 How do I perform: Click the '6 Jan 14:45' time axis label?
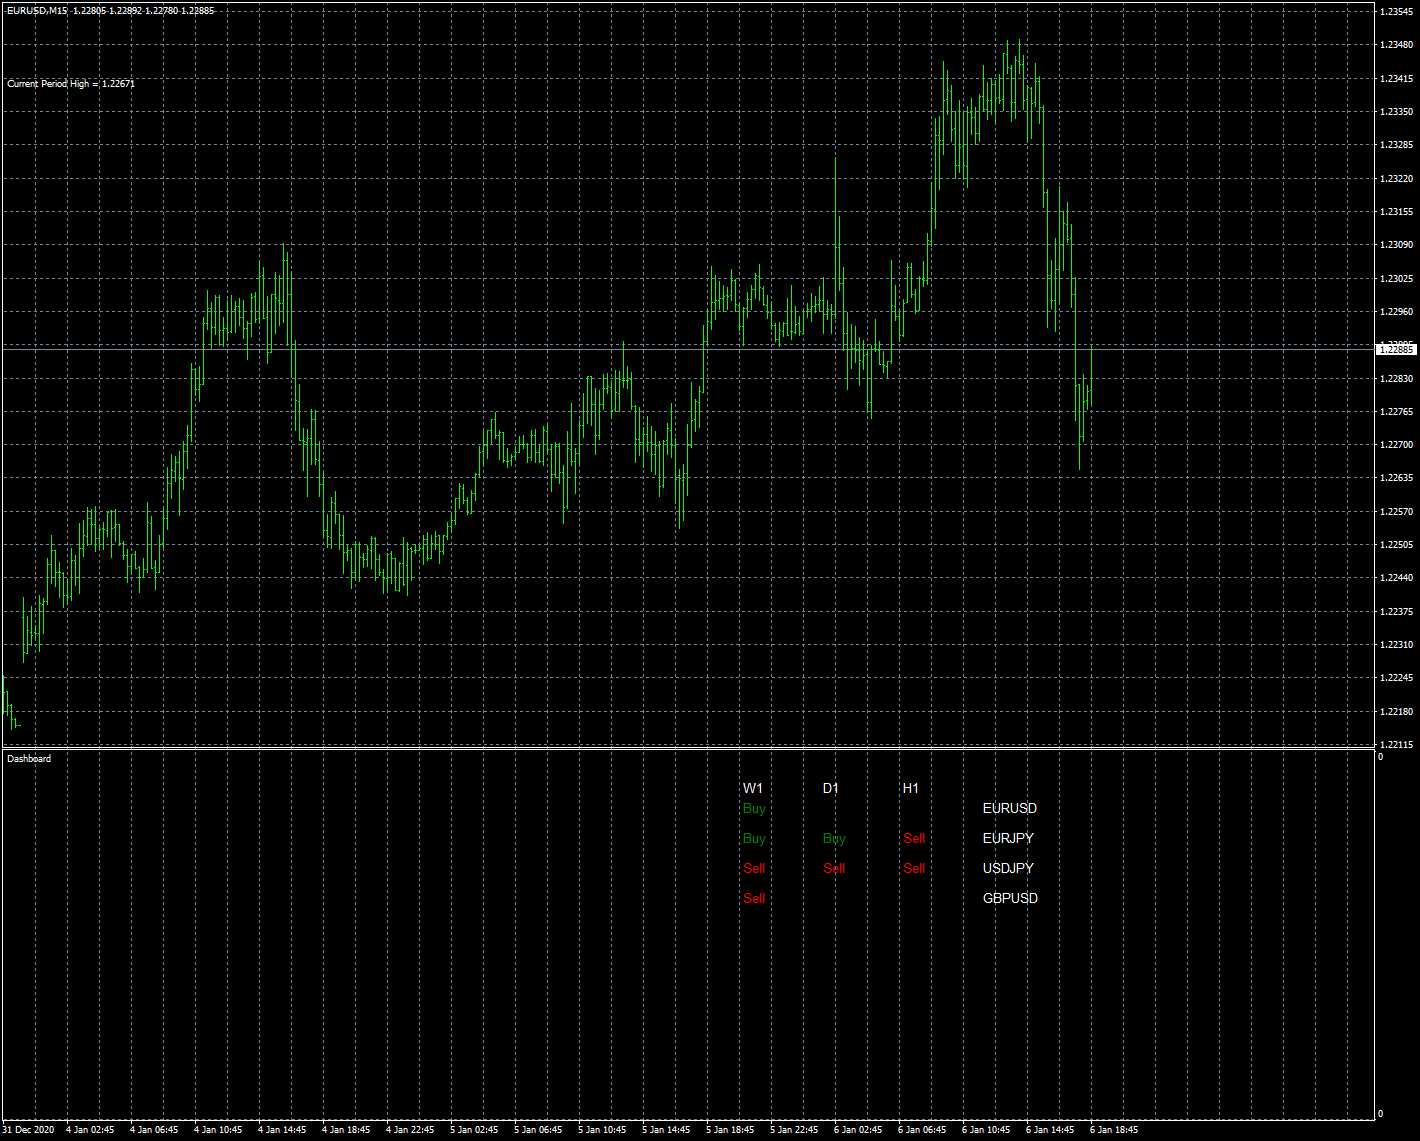[x=1050, y=1130]
